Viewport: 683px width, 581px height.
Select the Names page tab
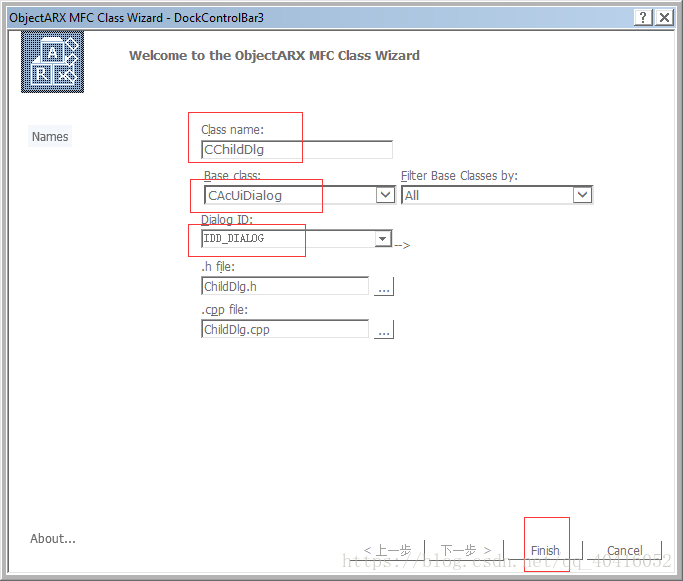[x=50, y=136]
